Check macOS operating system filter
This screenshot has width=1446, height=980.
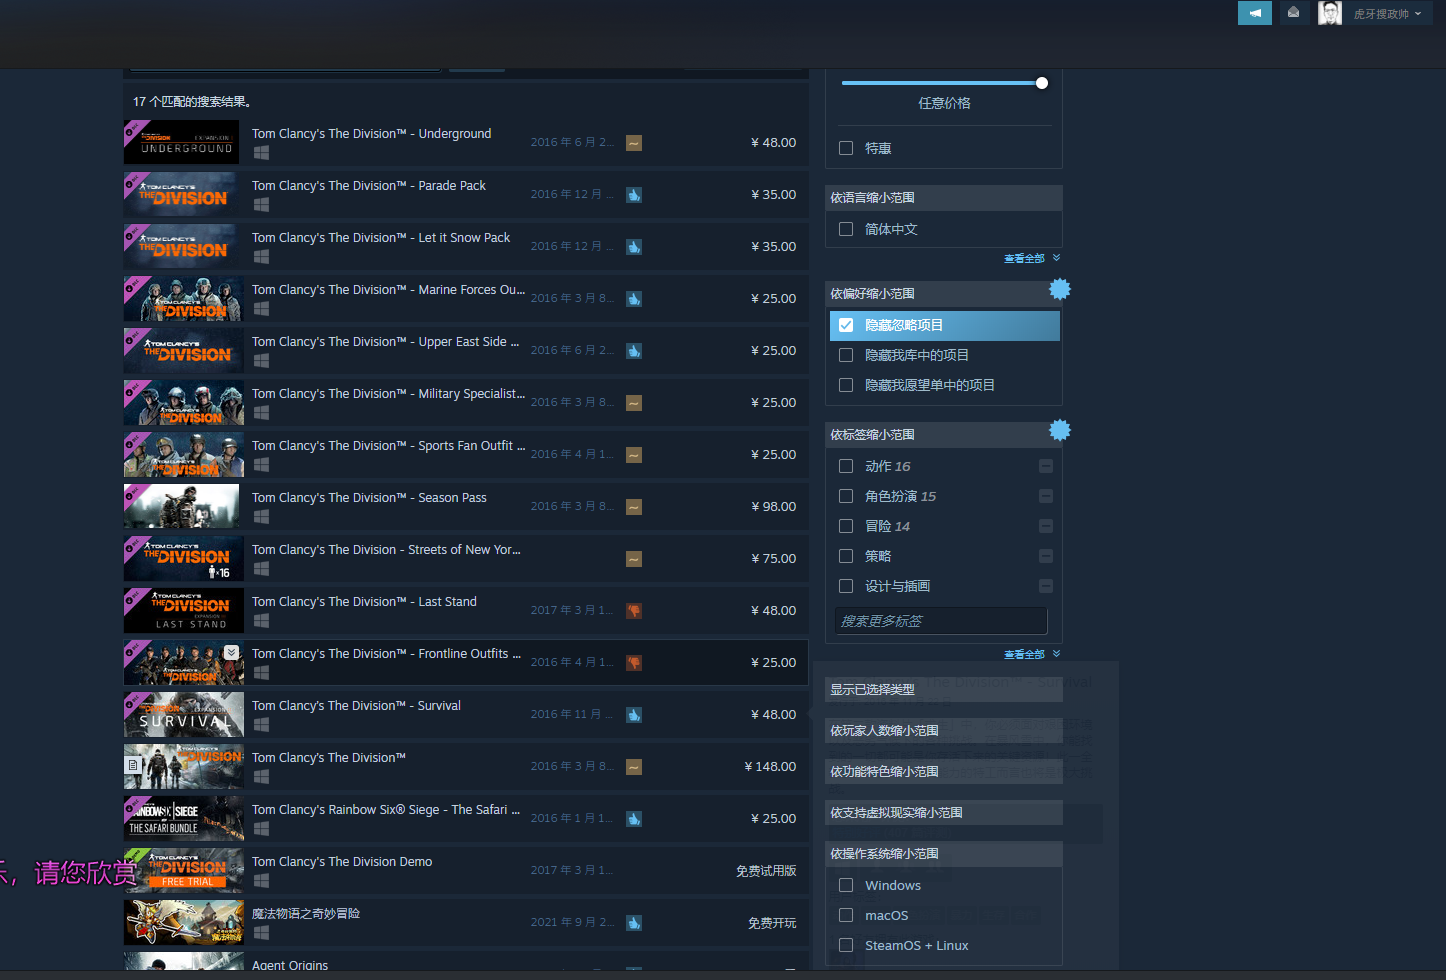pos(846,915)
